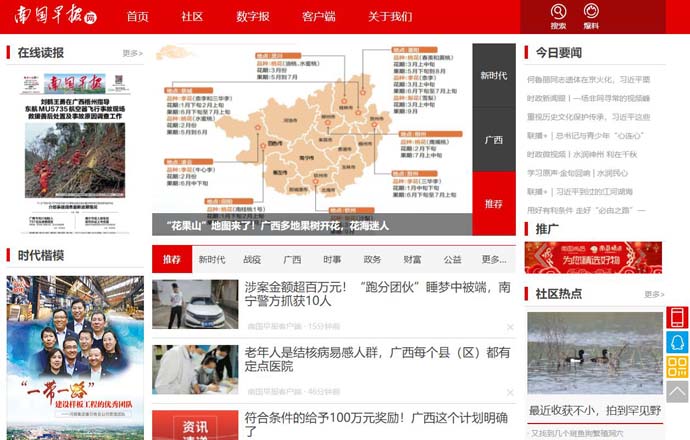Open 最近收获不小，拍到罕见野 post title
Viewport: 690px width, 440px height.
pyautogui.click(x=595, y=411)
